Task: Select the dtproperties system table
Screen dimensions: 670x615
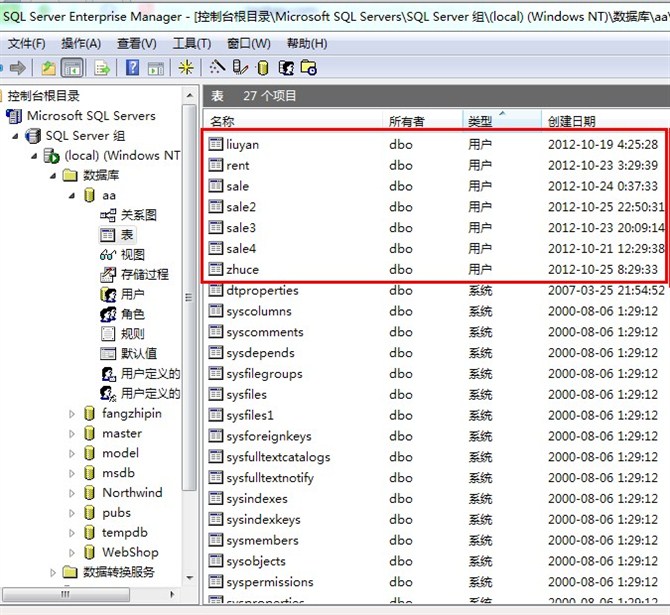Action: click(436, 290)
